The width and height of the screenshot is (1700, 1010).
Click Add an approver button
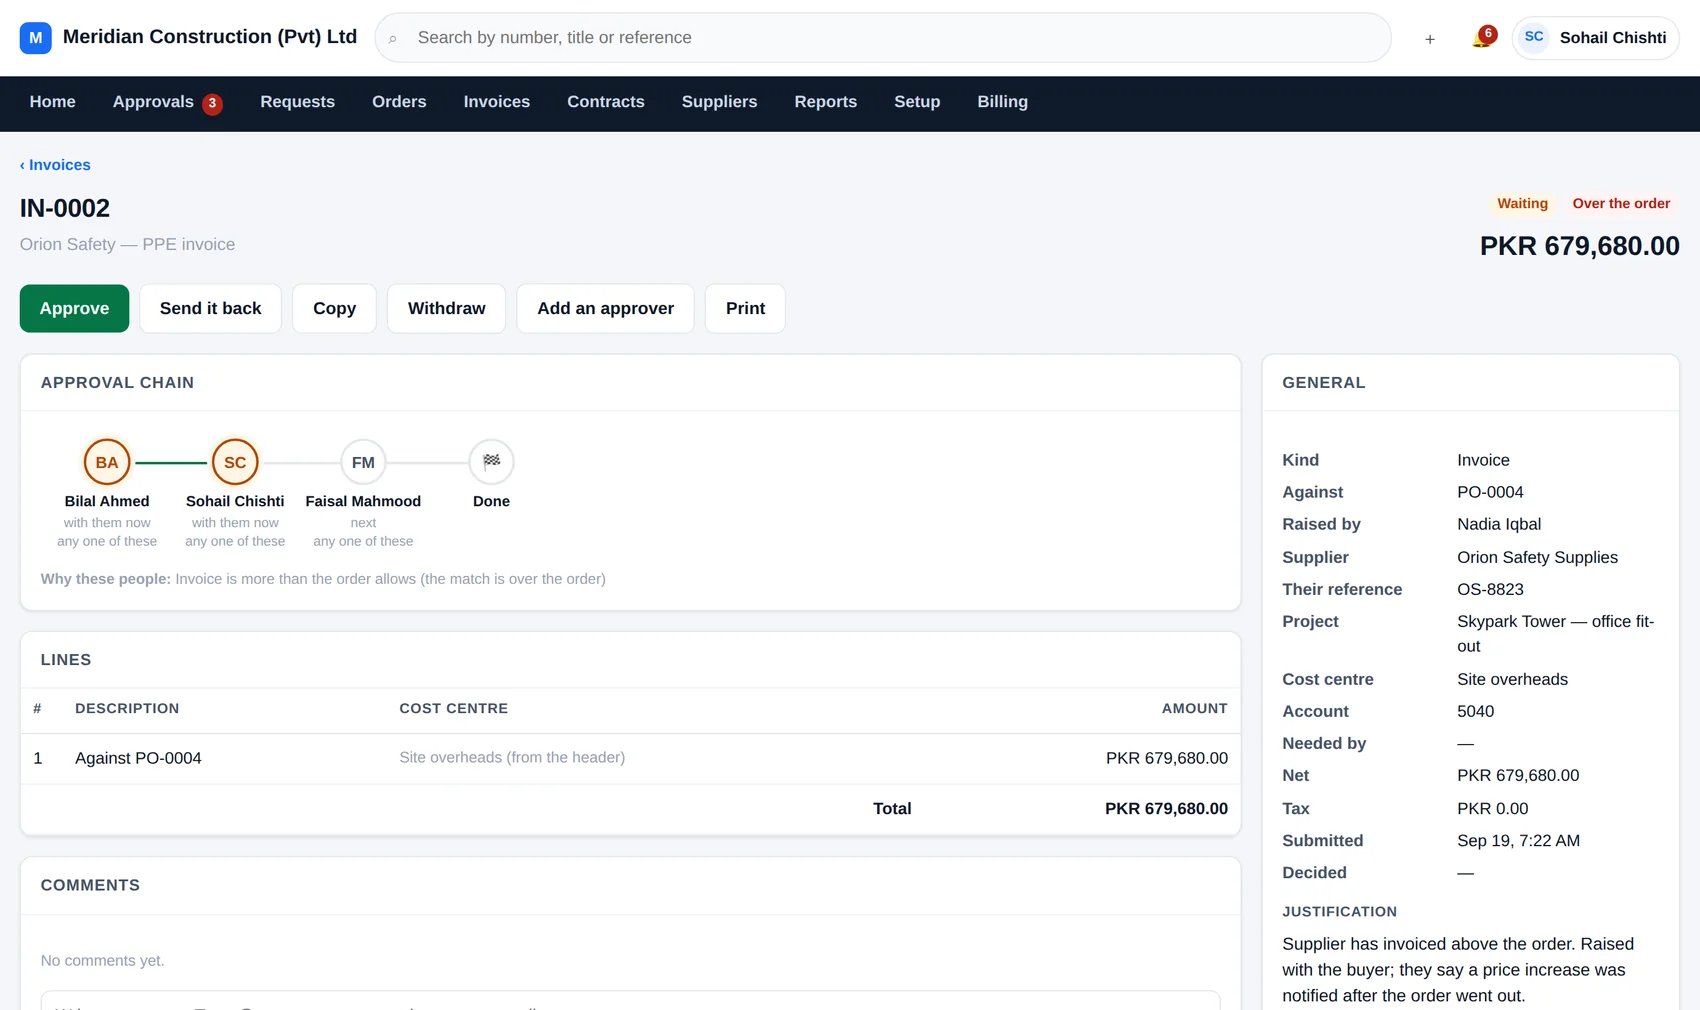click(605, 308)
